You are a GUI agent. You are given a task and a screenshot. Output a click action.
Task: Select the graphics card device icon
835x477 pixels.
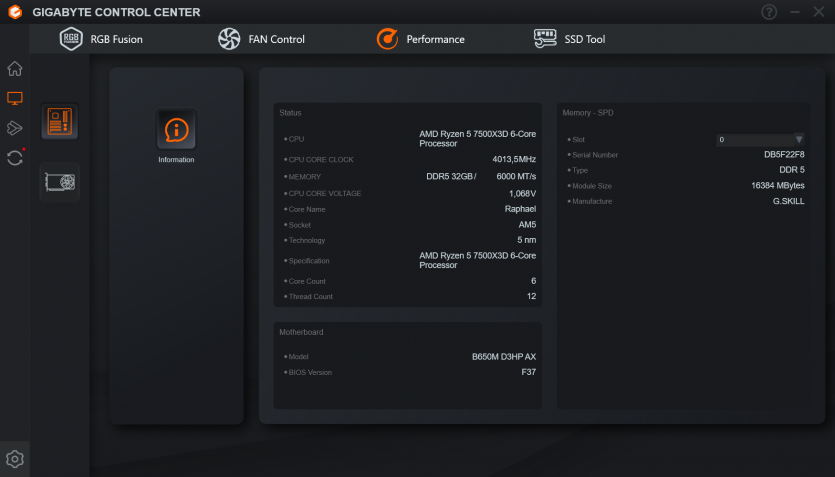pyautogui.click(x=59, y=182)
